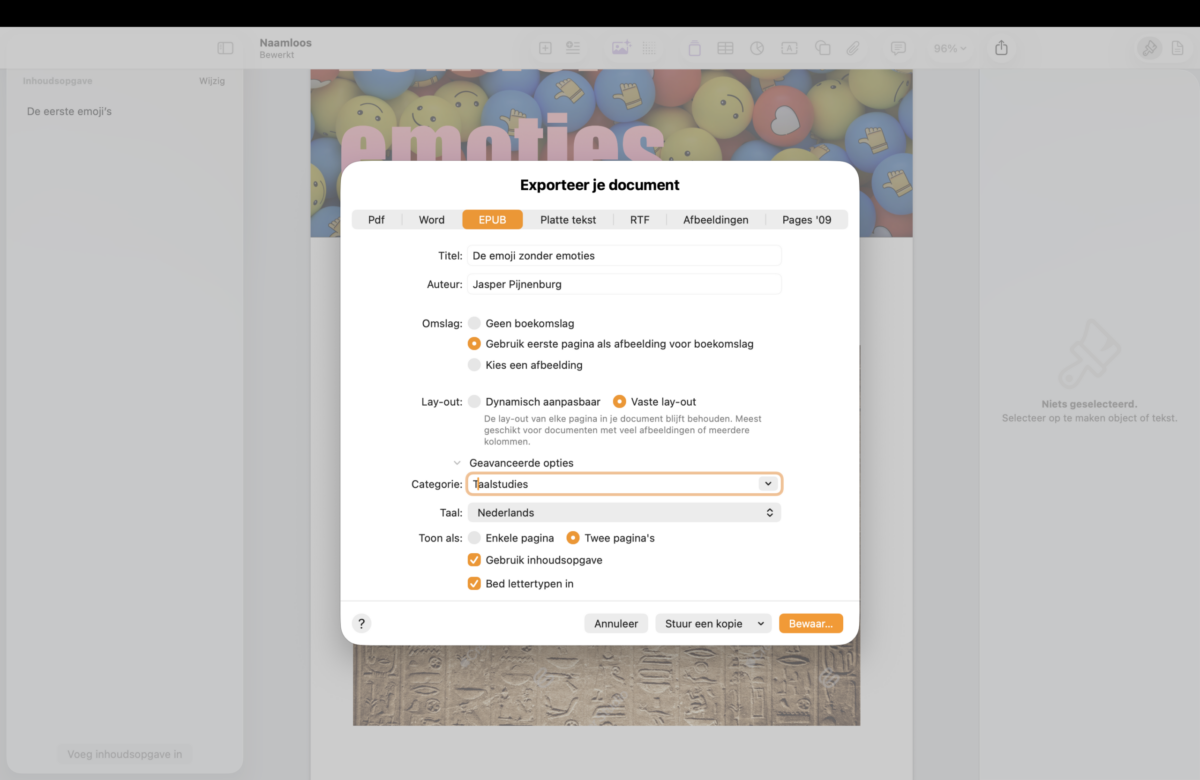Viewport: 1200px width, 780px height.
Task: Click the insert table icon
Action: [x=725, y=48]
